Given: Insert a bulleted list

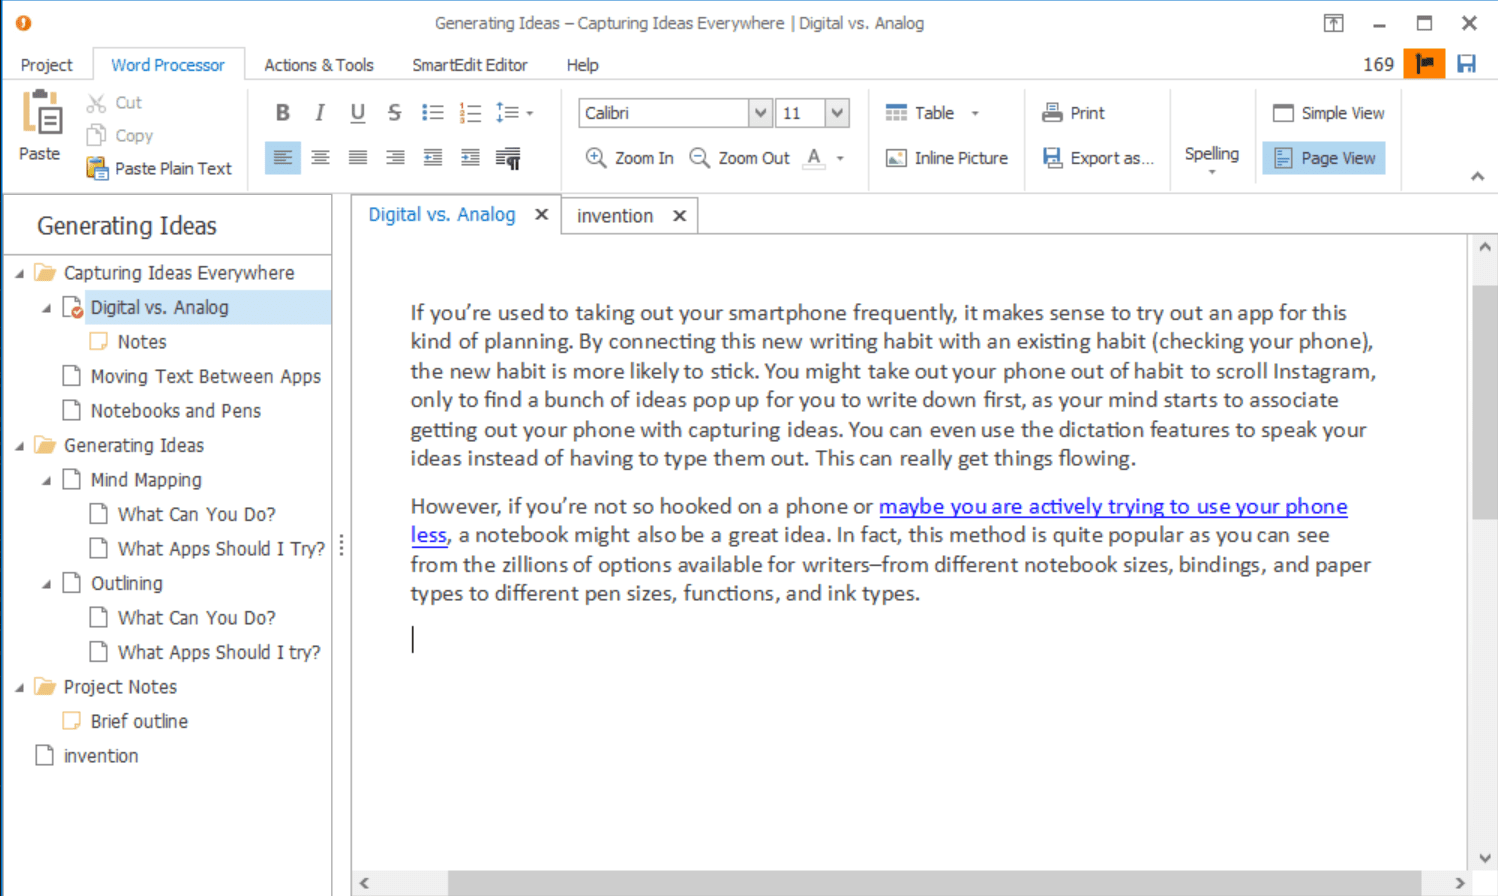Looking at the screenshot, I should click(x=433, y=113).
